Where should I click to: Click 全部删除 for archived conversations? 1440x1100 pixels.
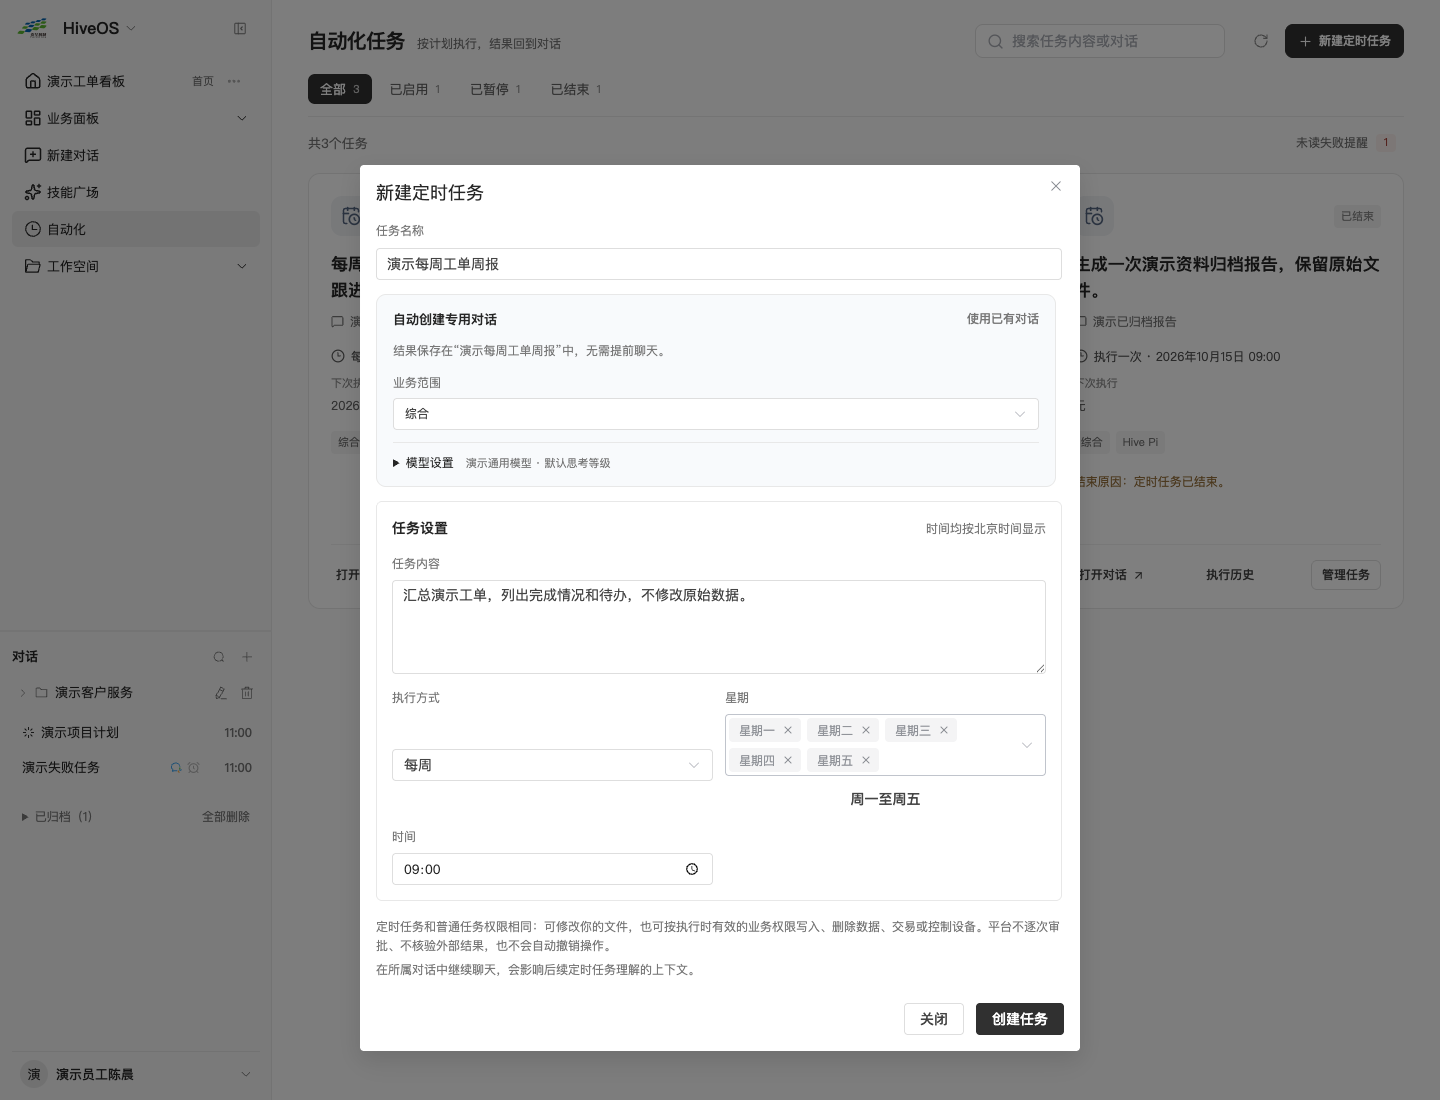pos(226,817)
